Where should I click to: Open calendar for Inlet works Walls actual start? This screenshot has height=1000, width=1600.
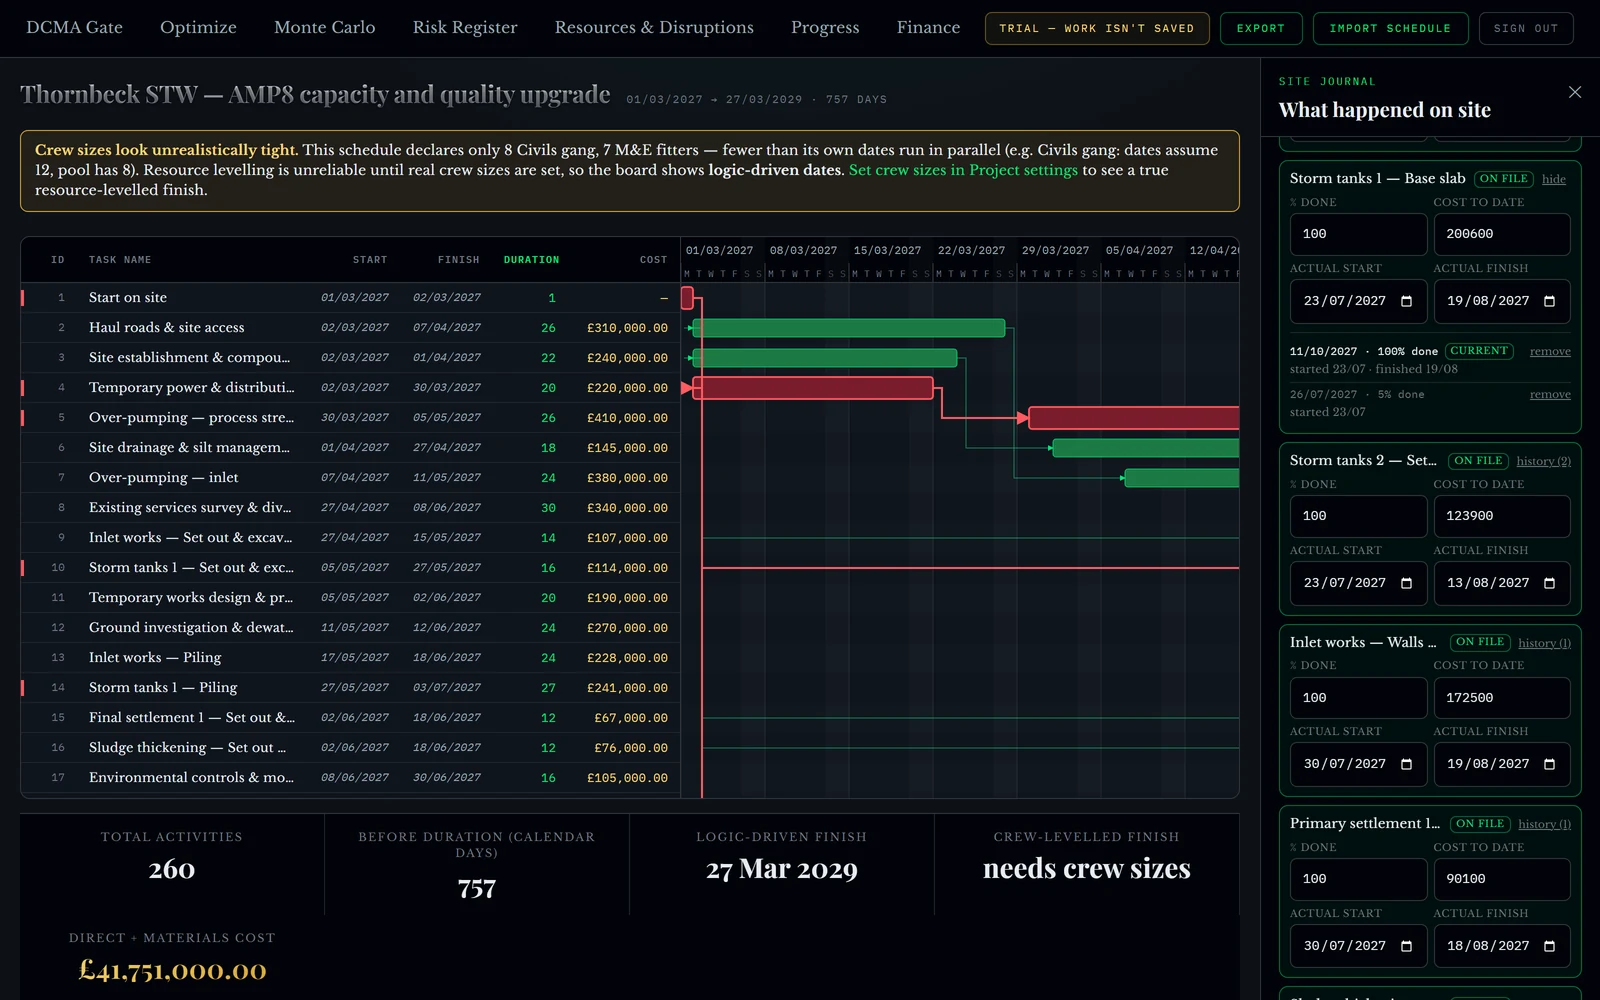pos(1406,764)
